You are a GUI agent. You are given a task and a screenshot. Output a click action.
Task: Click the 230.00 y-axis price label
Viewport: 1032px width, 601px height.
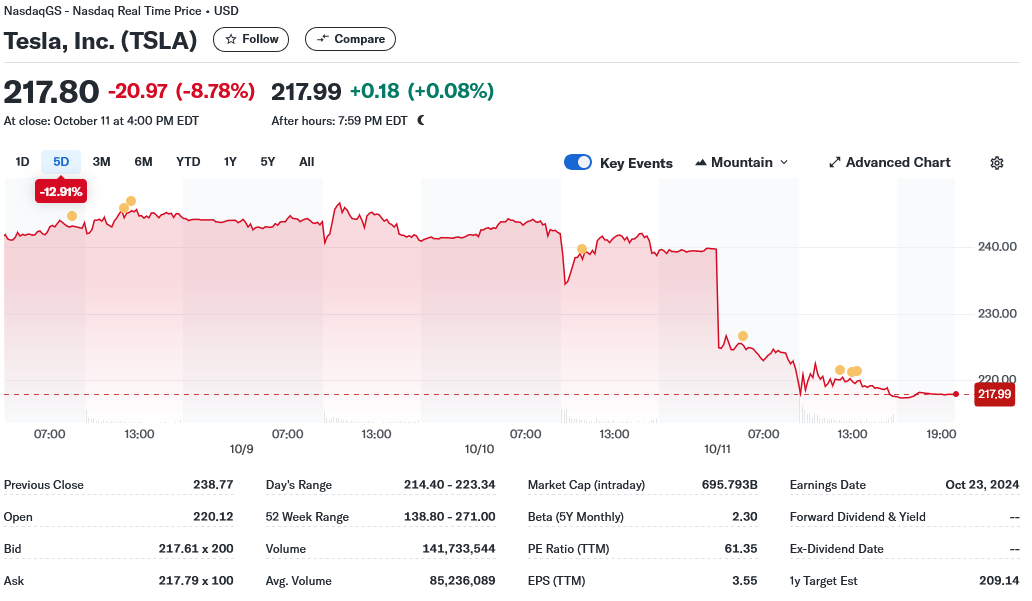click(x=997, y=314)
